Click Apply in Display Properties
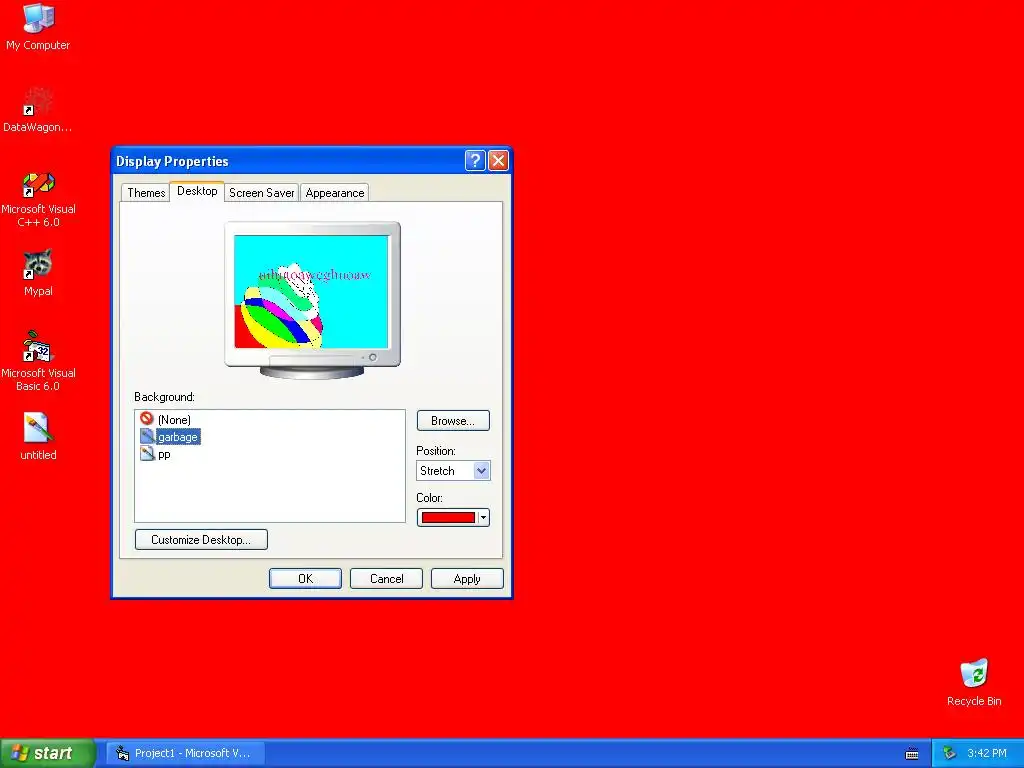 [467, 579]
